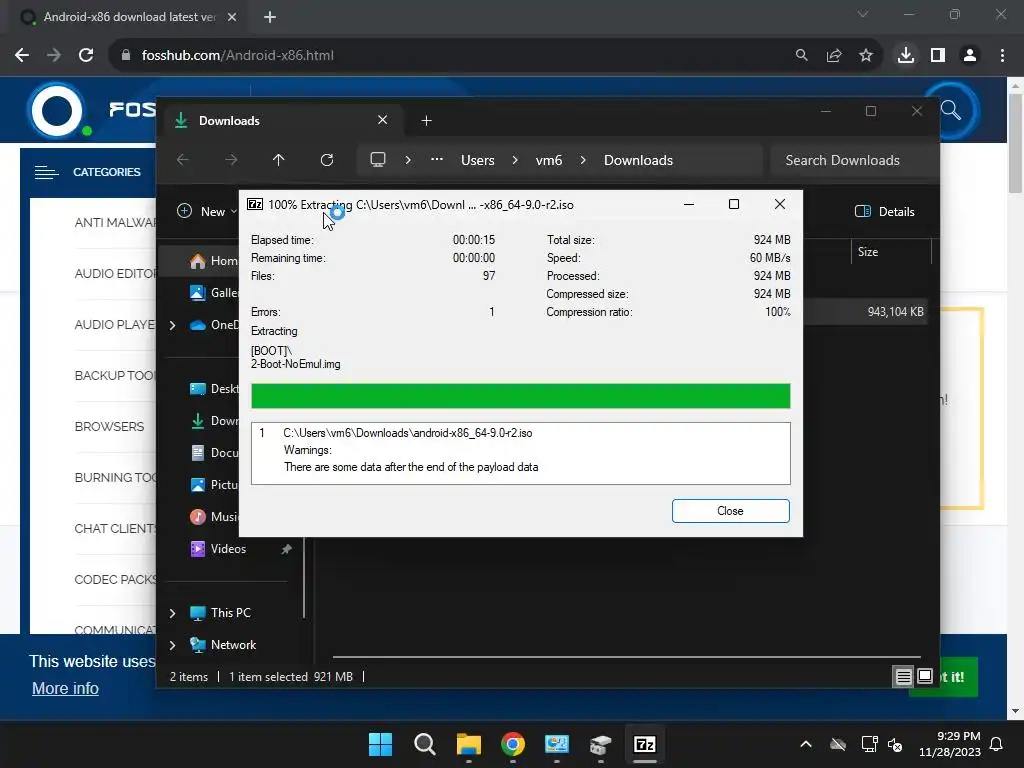Bookmark this page with the star icon

[x=866, y=56]
